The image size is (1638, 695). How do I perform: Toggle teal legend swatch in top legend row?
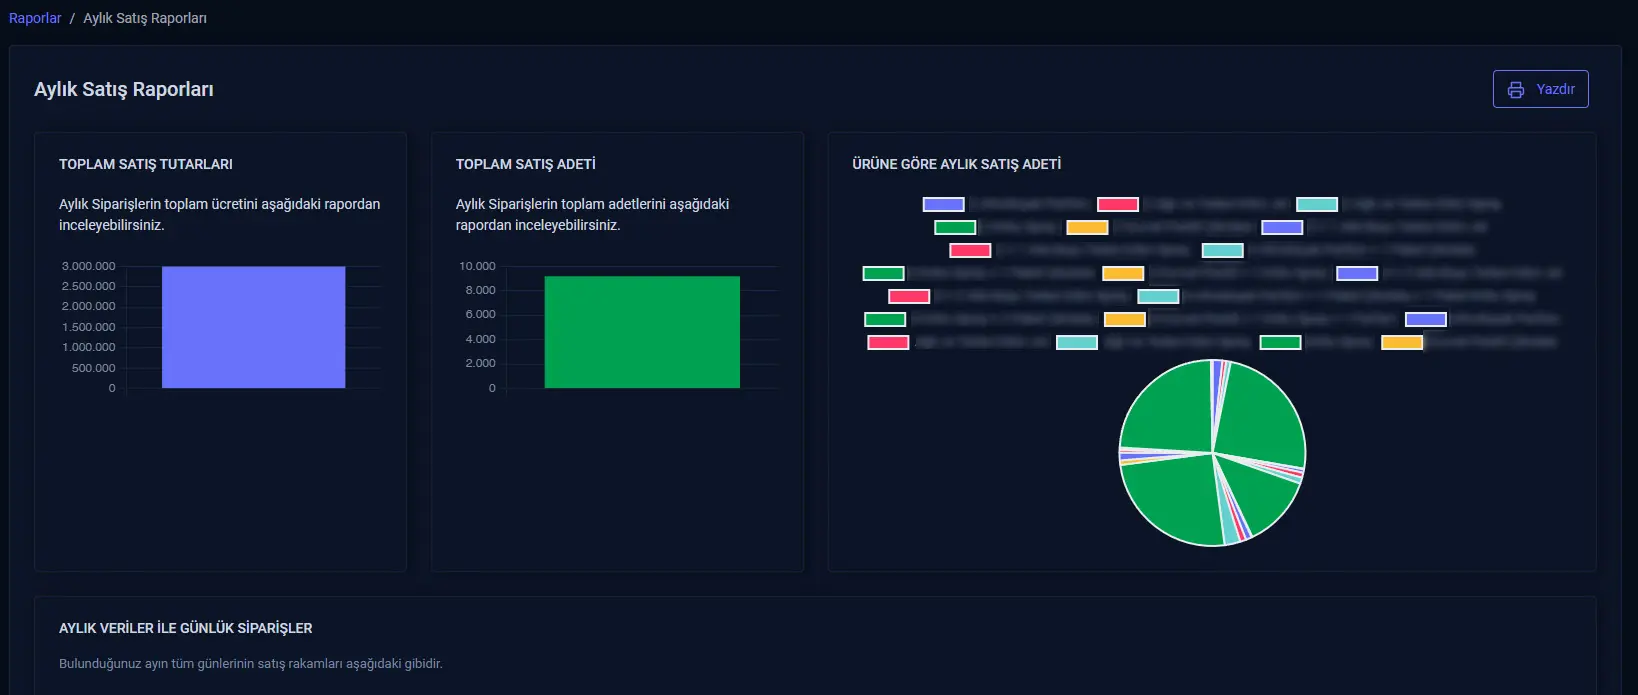[x=1316, y=204]
